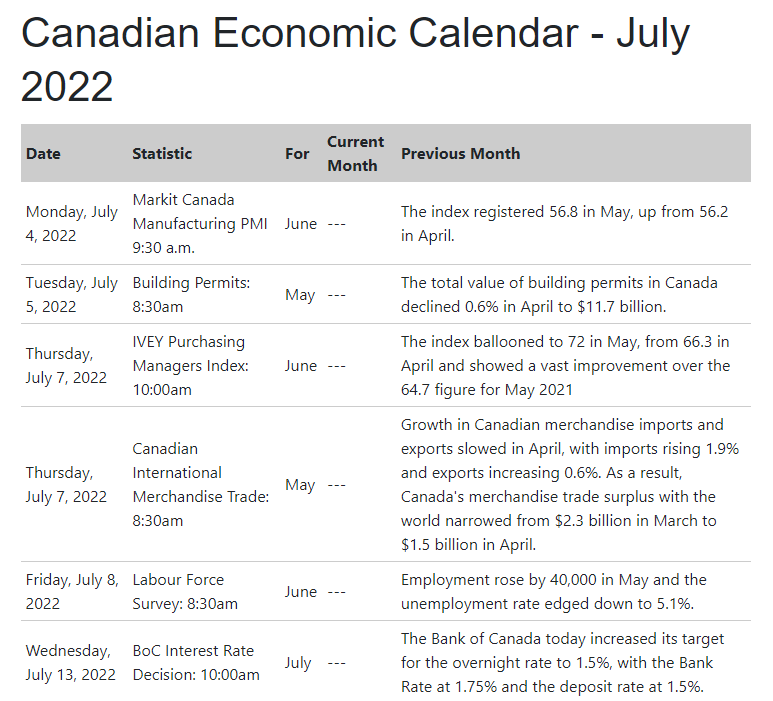Screen dimensions: 773x701
Task: Click the Canadian Economic Calendar page heading
Action: (x=355, y=60)
